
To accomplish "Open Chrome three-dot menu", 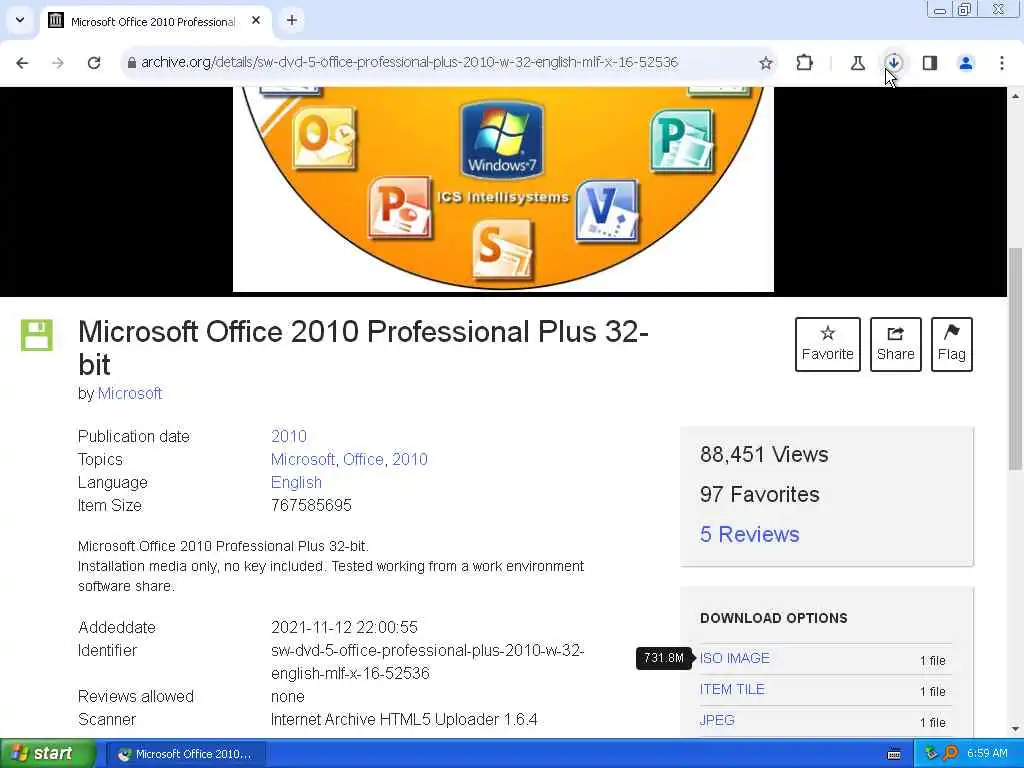I will coord(1002,63).
